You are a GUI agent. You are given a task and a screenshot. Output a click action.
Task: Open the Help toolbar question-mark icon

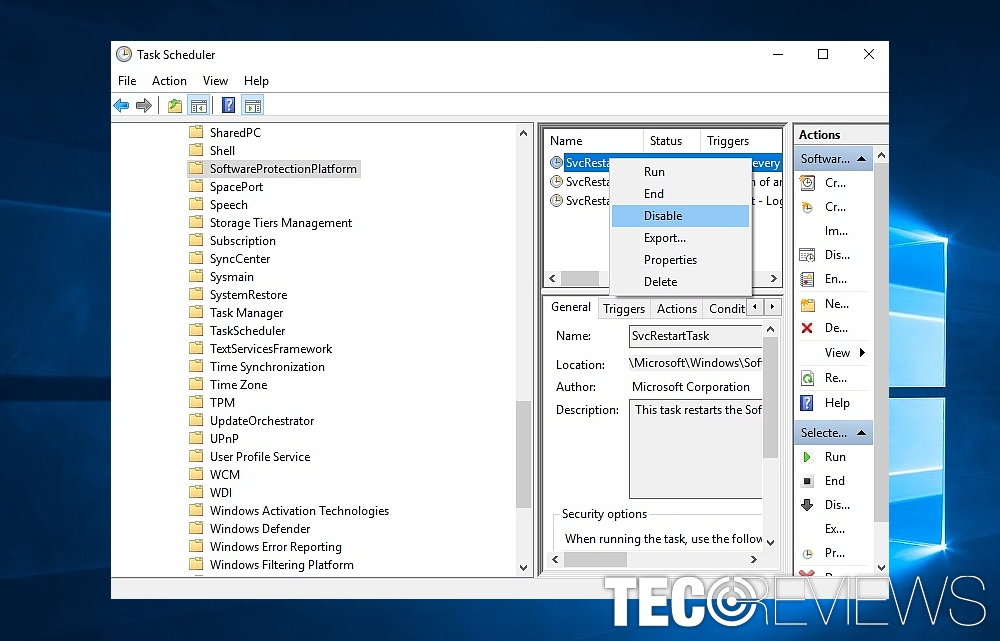[x=228, y=105]
